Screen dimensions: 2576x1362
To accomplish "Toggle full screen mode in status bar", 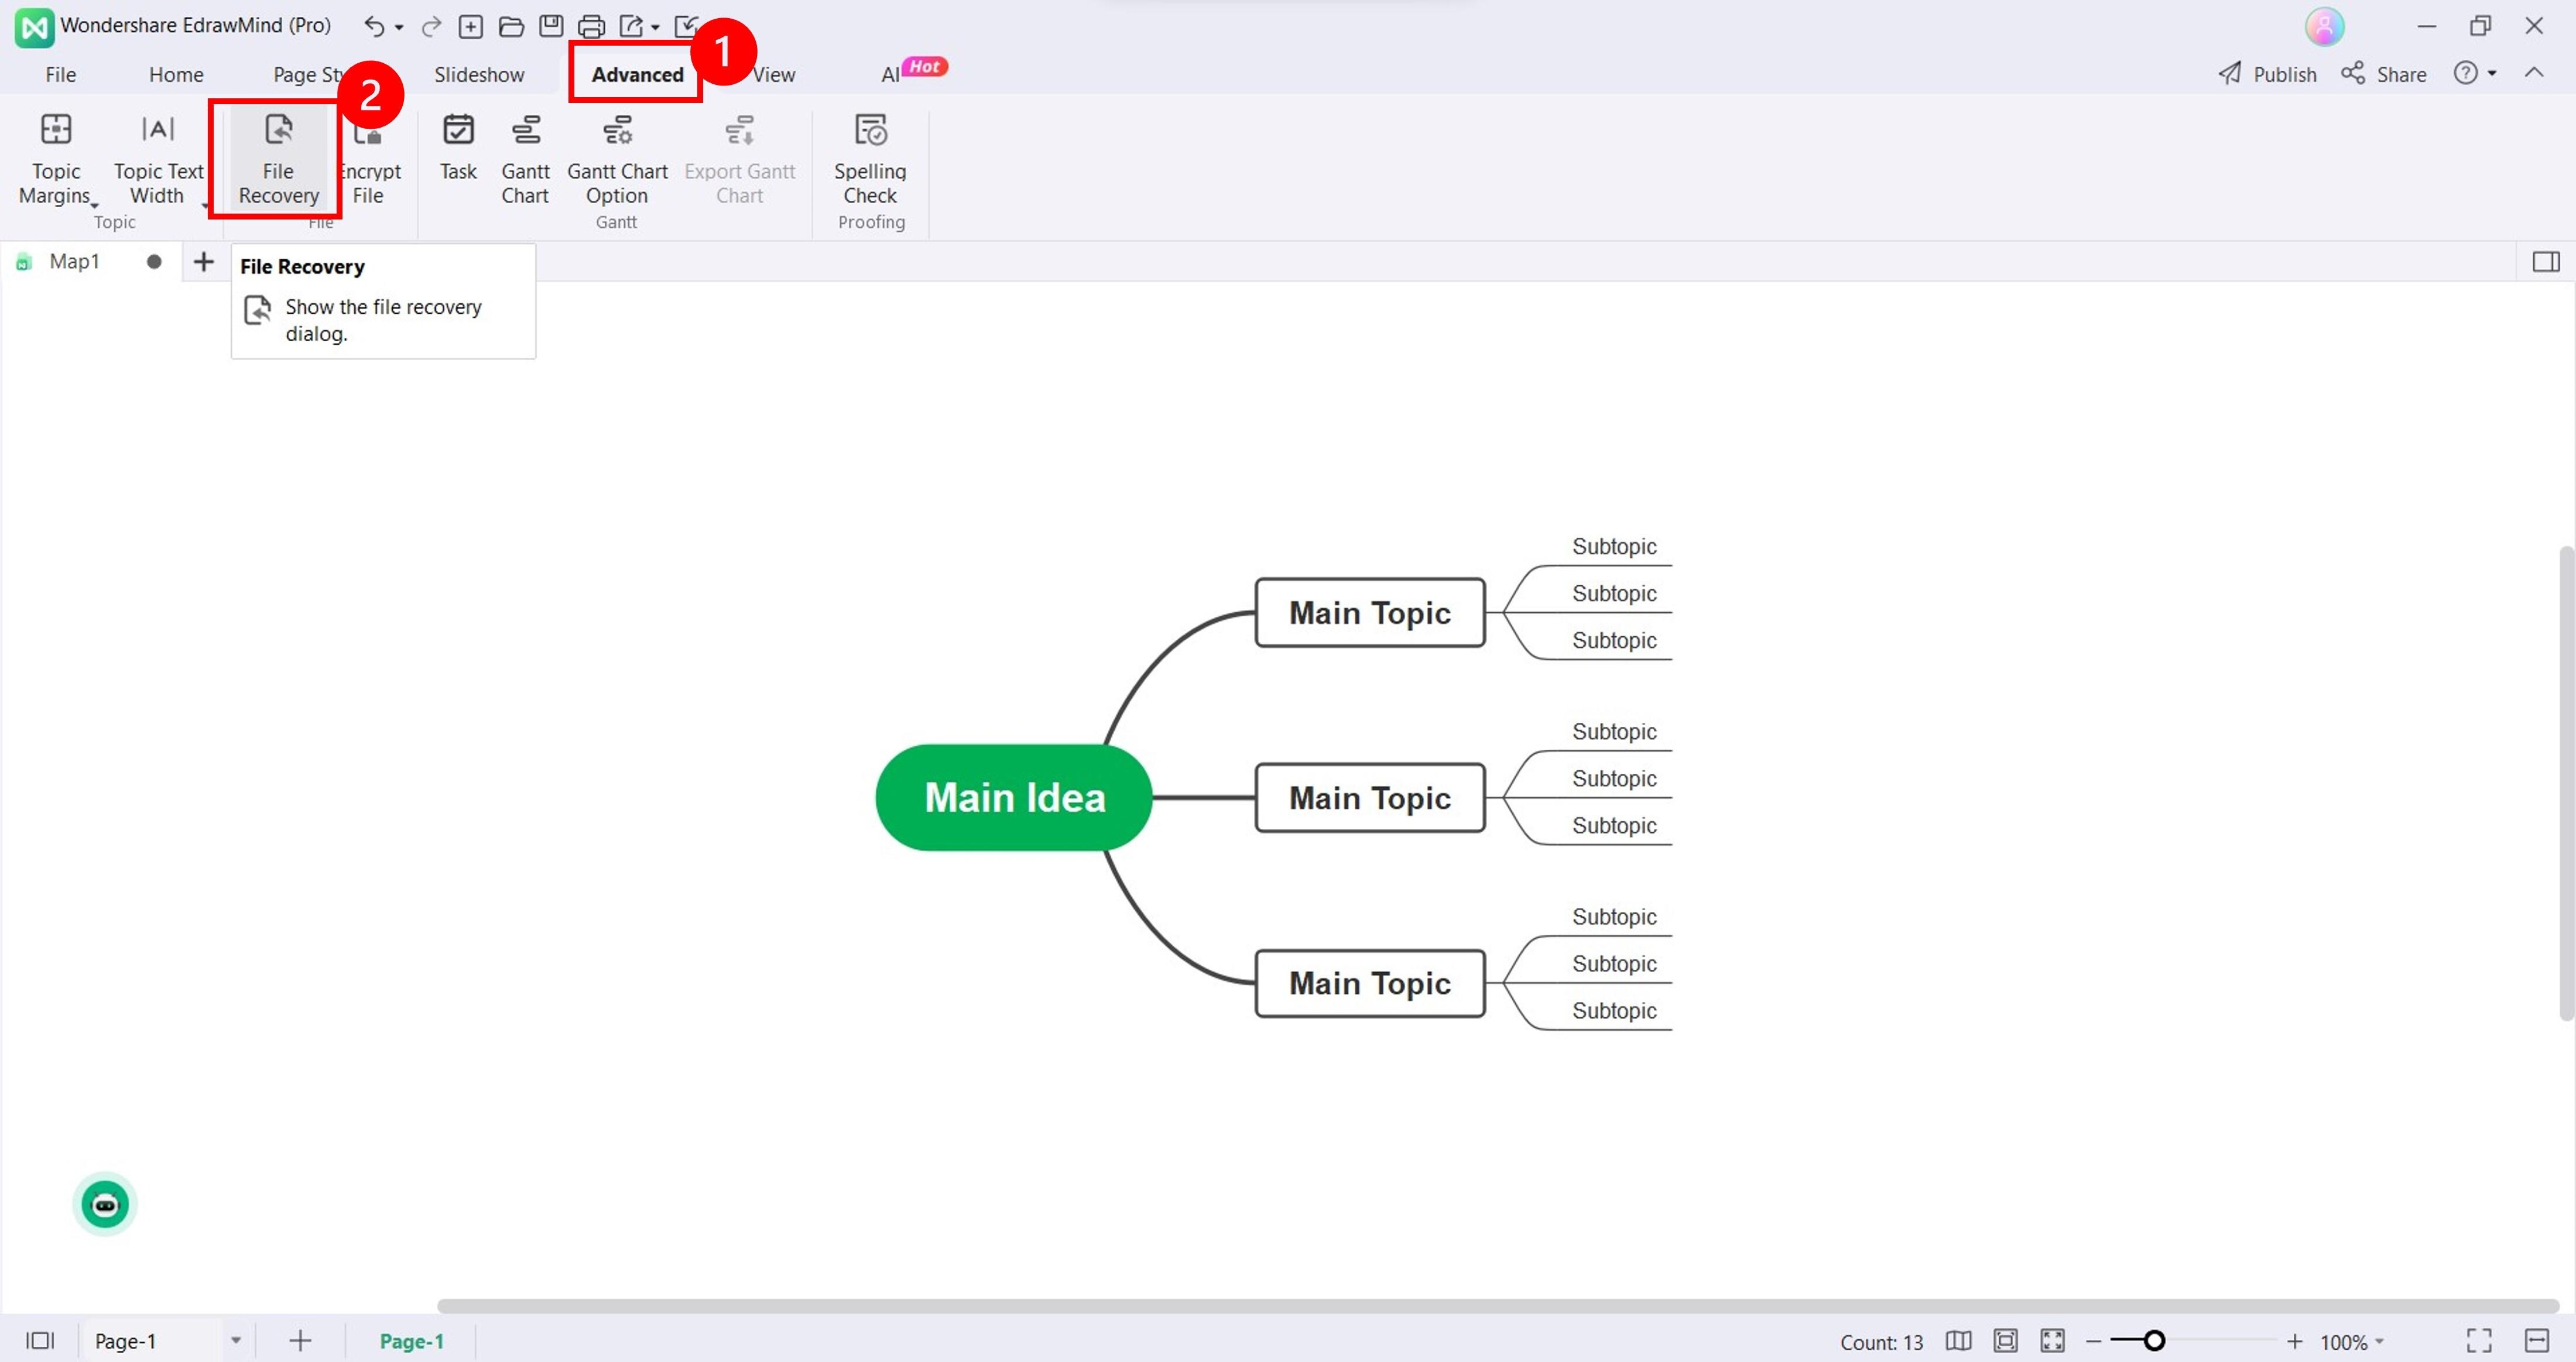I will coord(2478,1341).
